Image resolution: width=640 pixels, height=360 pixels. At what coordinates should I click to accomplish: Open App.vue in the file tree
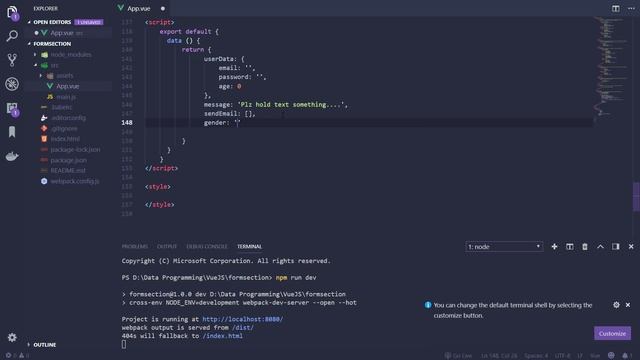pos(68,86)
